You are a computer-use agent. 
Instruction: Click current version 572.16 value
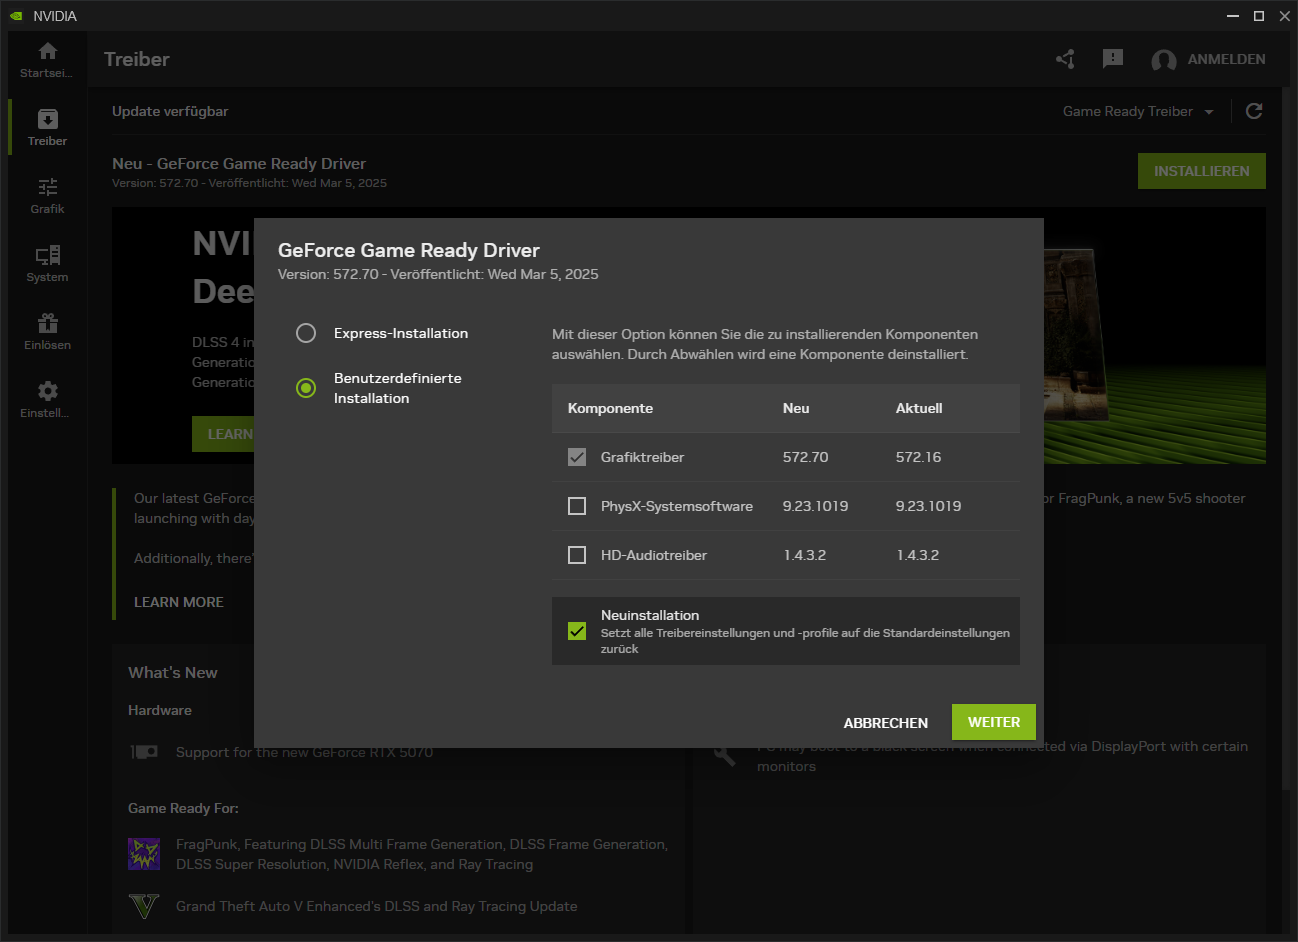coord(919,457)
